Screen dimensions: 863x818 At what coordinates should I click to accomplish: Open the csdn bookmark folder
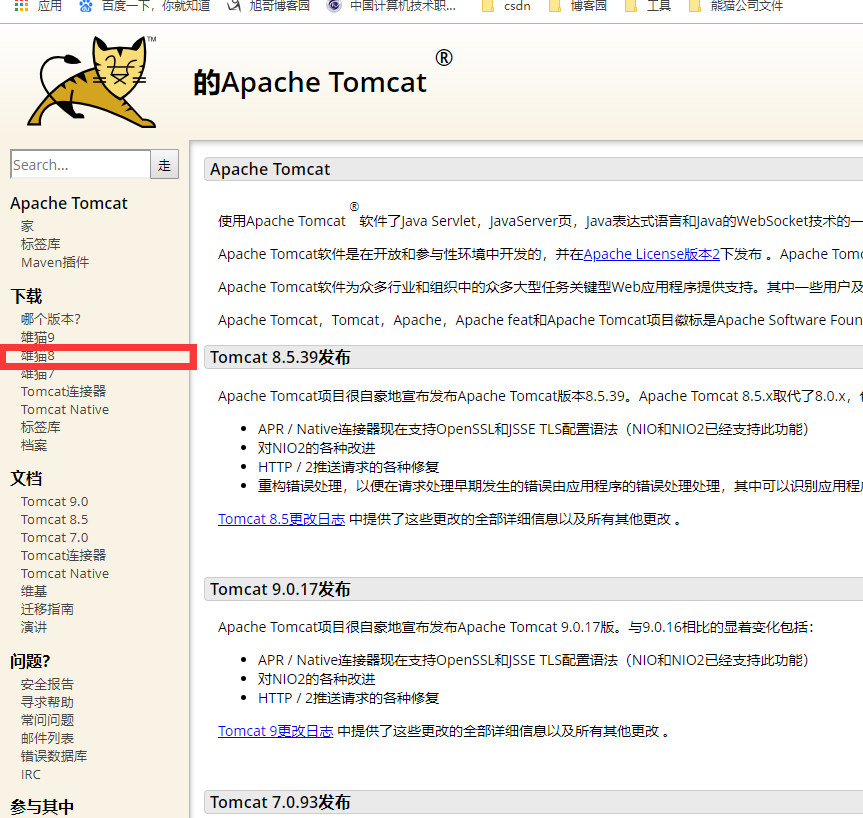click(x=506, y=6)
